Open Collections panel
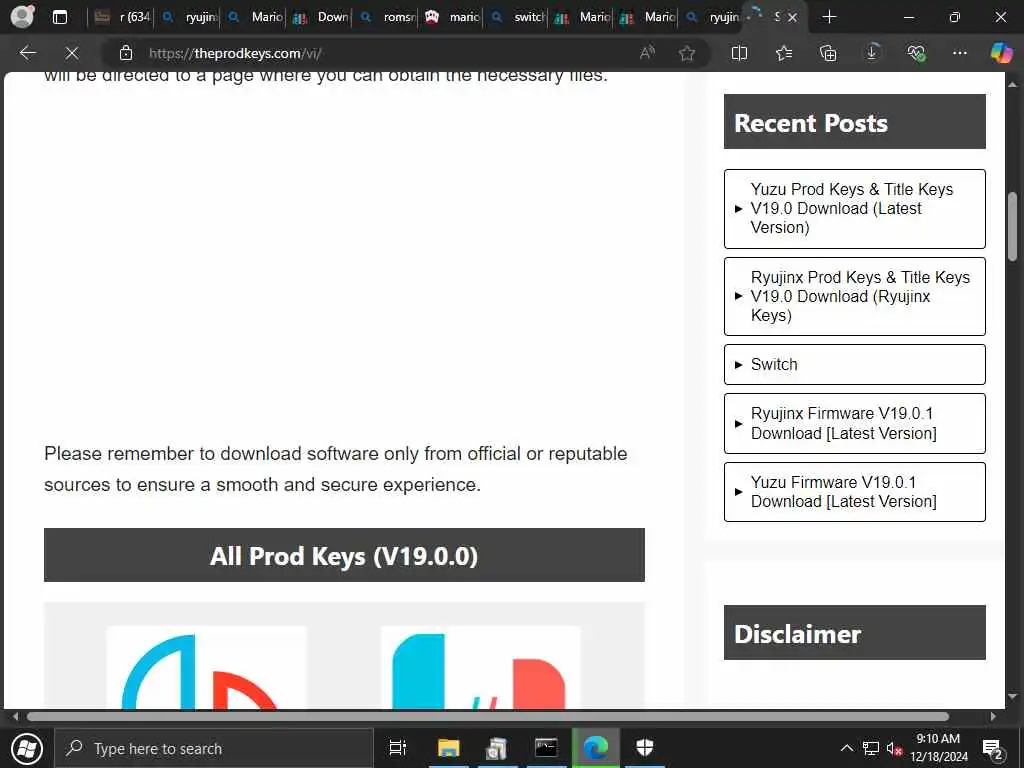Image resolution: width=1024 pixels, height=768 pixels. click(827, 53)
